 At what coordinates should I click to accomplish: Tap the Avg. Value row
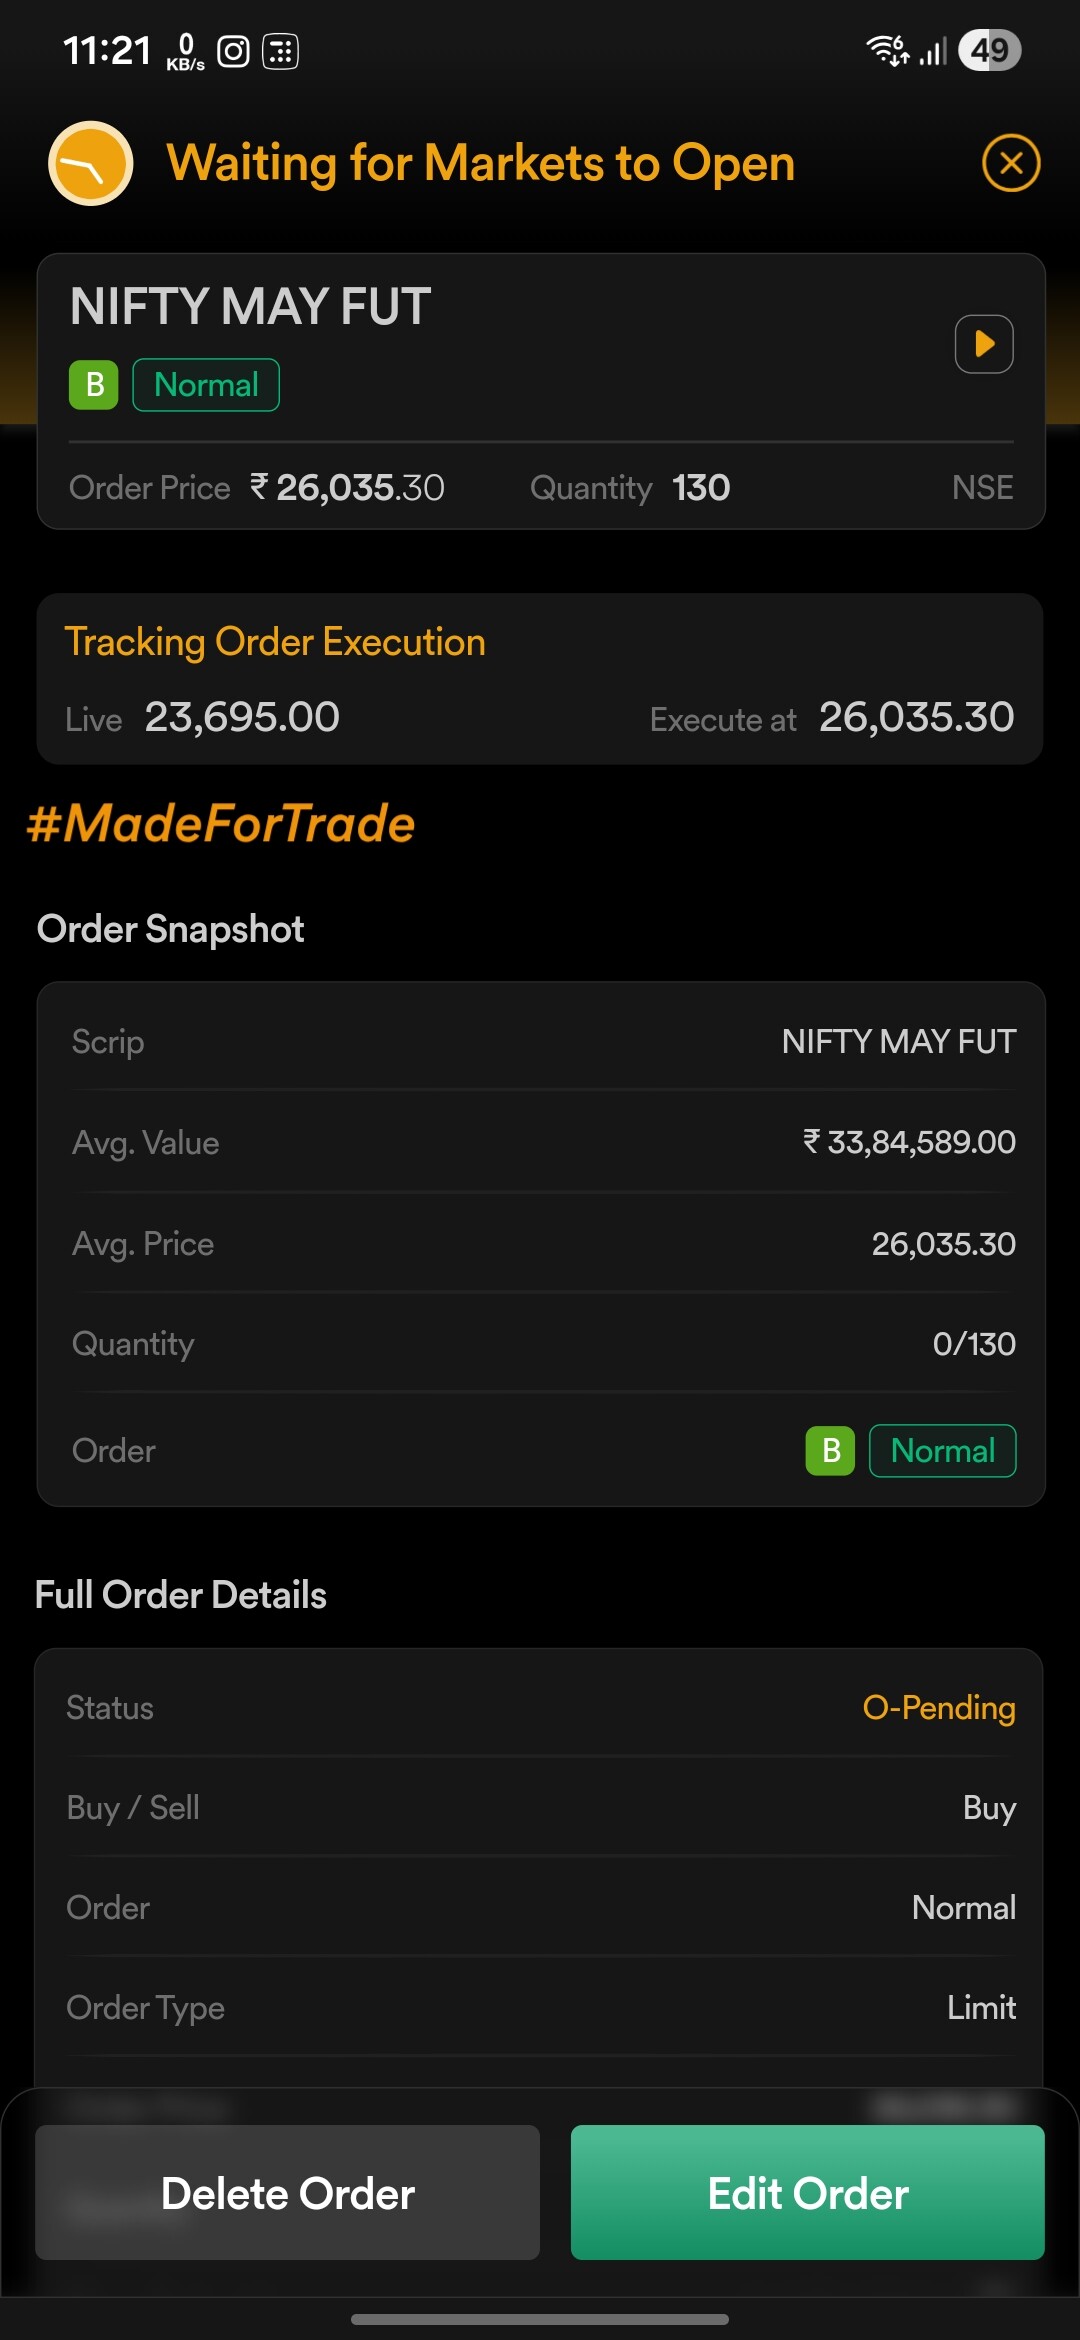(x=543, y=1142)
